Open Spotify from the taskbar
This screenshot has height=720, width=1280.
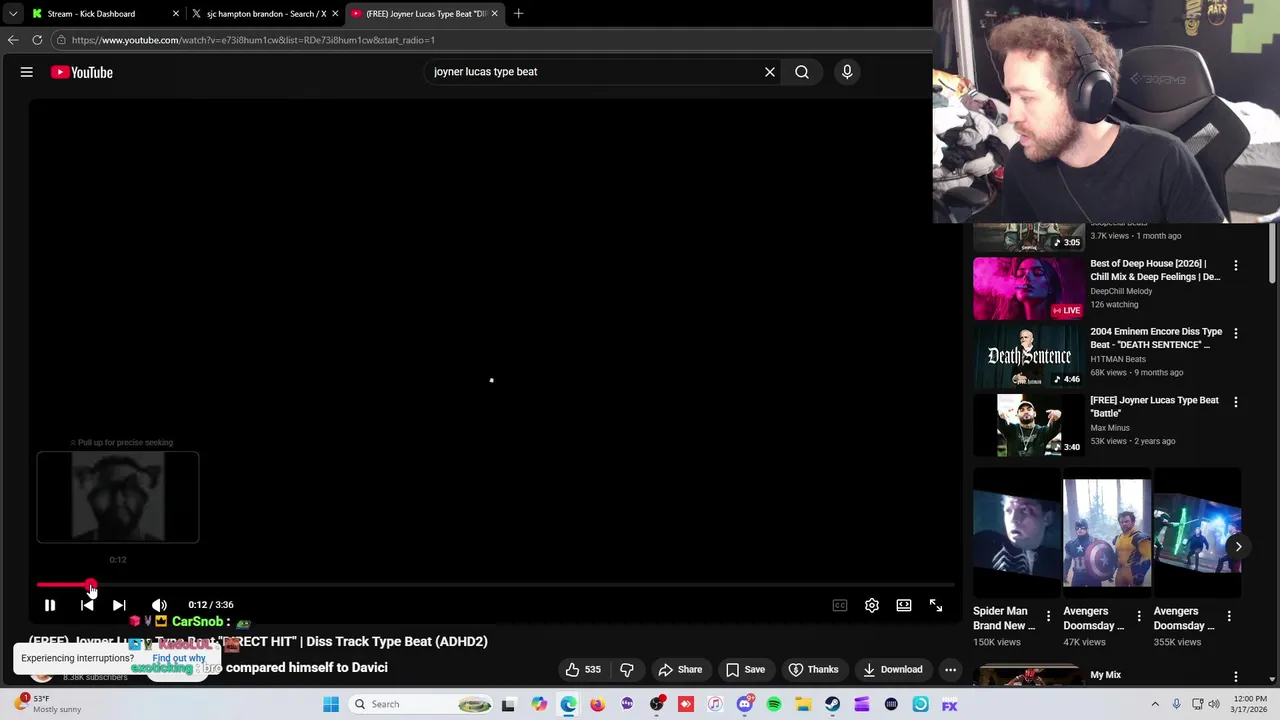pos(774,704)
